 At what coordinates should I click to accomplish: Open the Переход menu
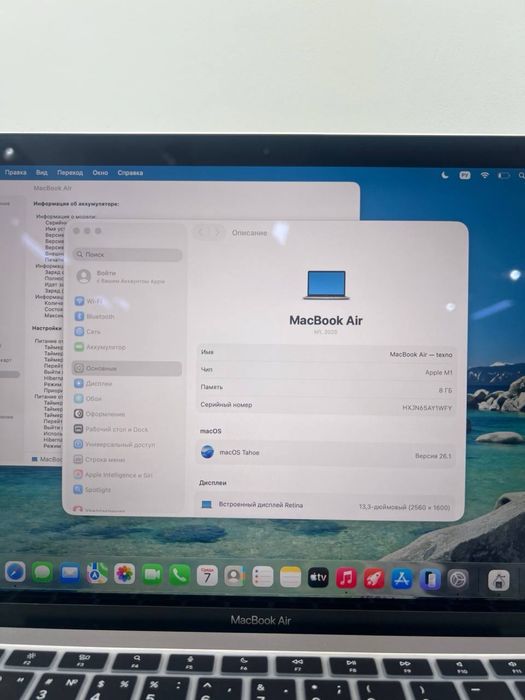70,172
